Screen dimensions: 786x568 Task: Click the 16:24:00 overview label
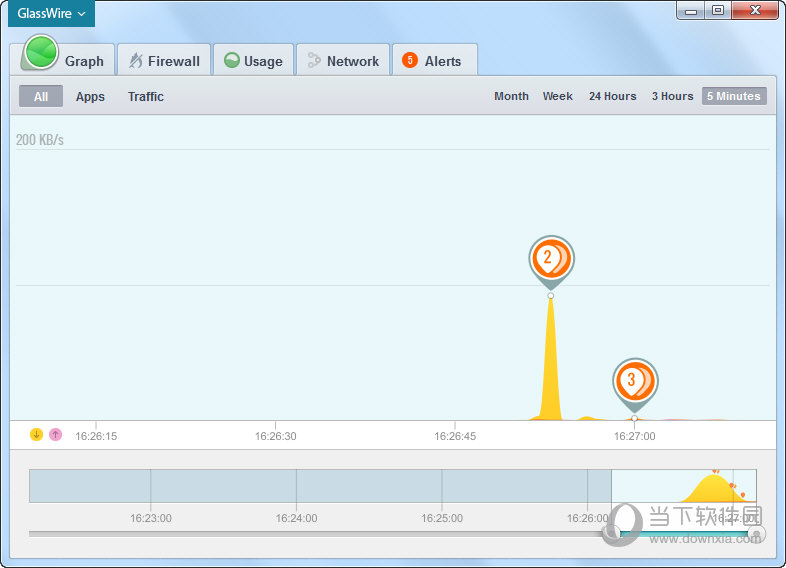point(296,518)
